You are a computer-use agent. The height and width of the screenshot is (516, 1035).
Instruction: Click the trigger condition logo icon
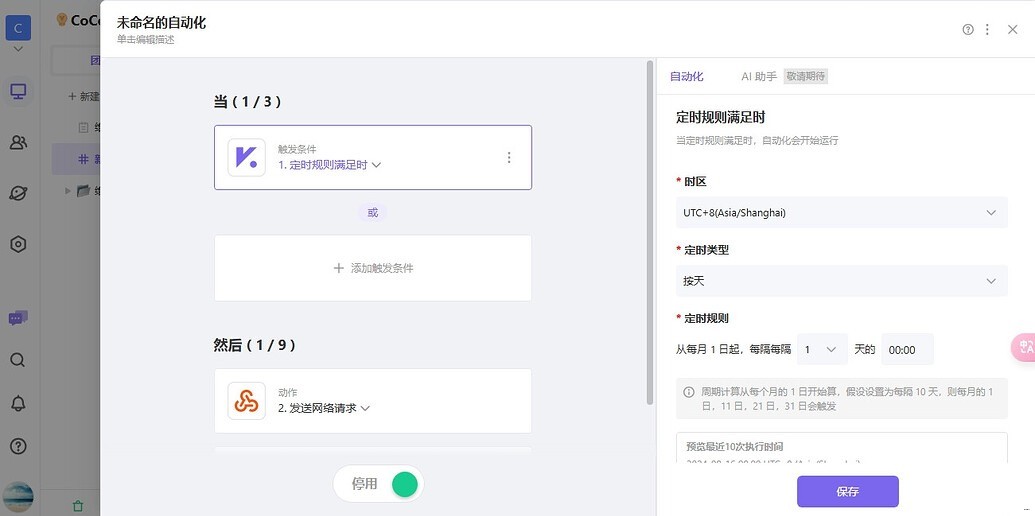tap(246, 158)
